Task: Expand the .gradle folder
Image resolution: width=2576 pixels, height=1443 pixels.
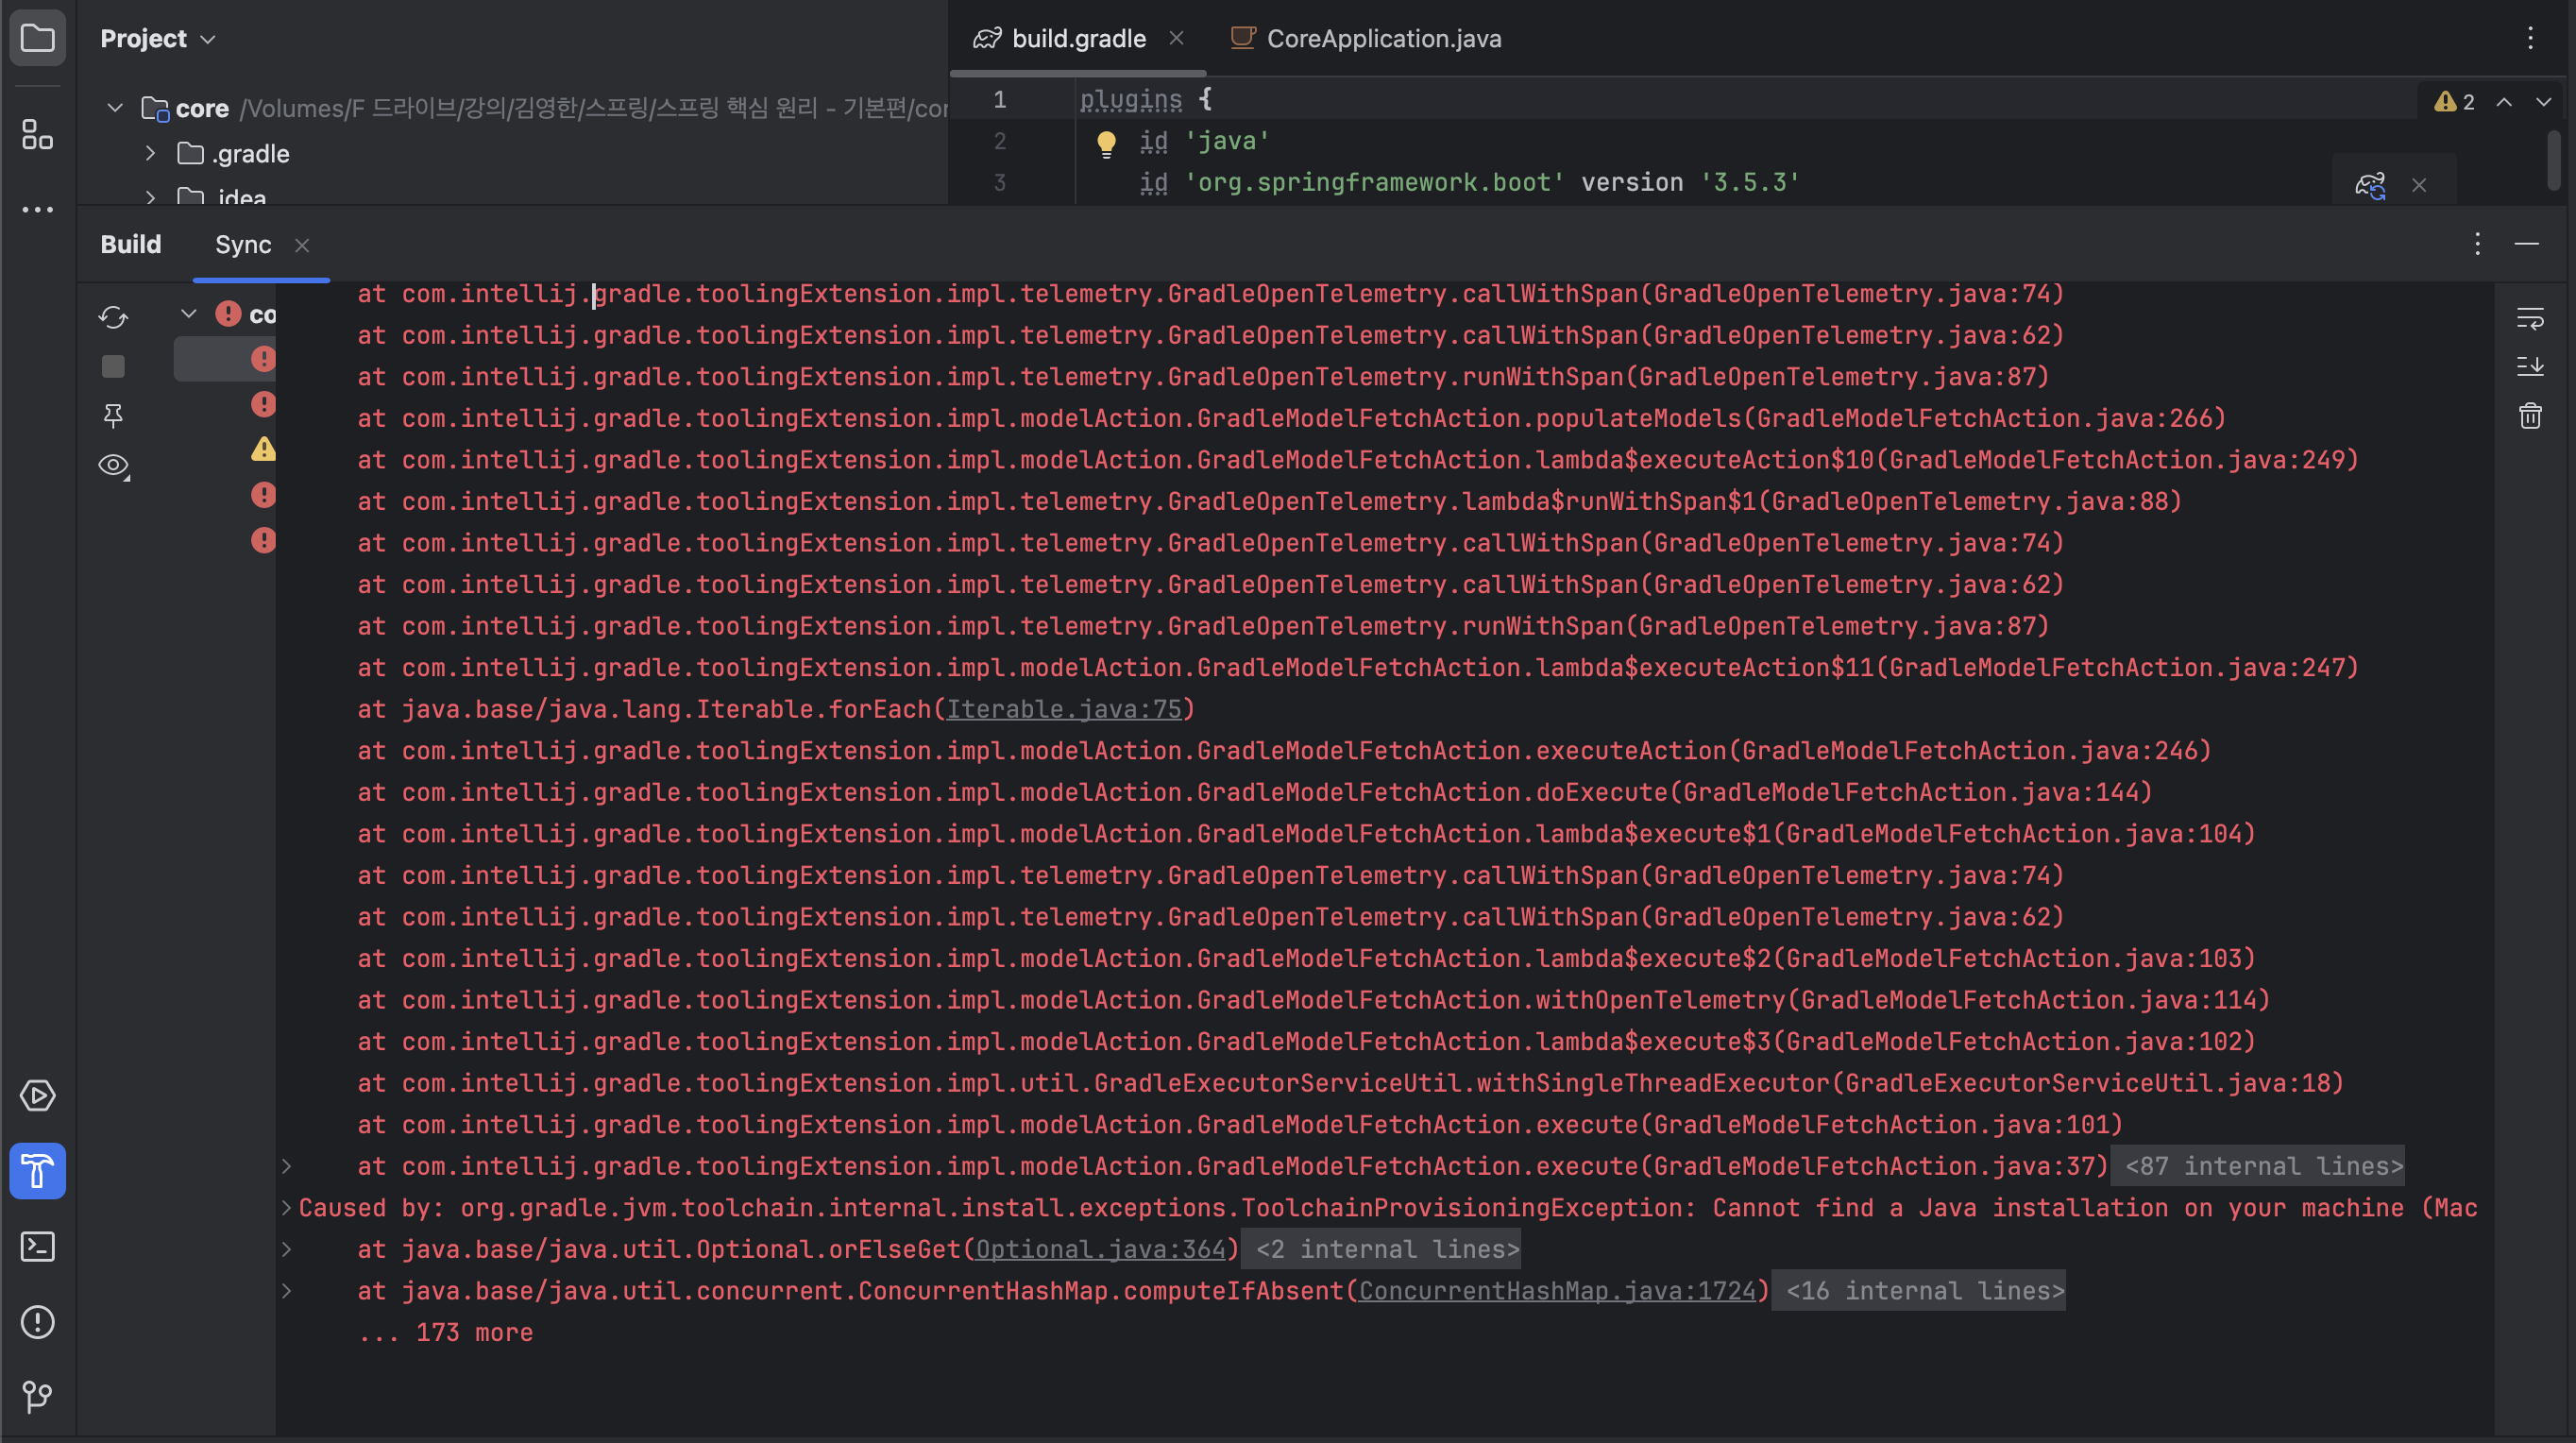Action: click(x=150, y=153)
